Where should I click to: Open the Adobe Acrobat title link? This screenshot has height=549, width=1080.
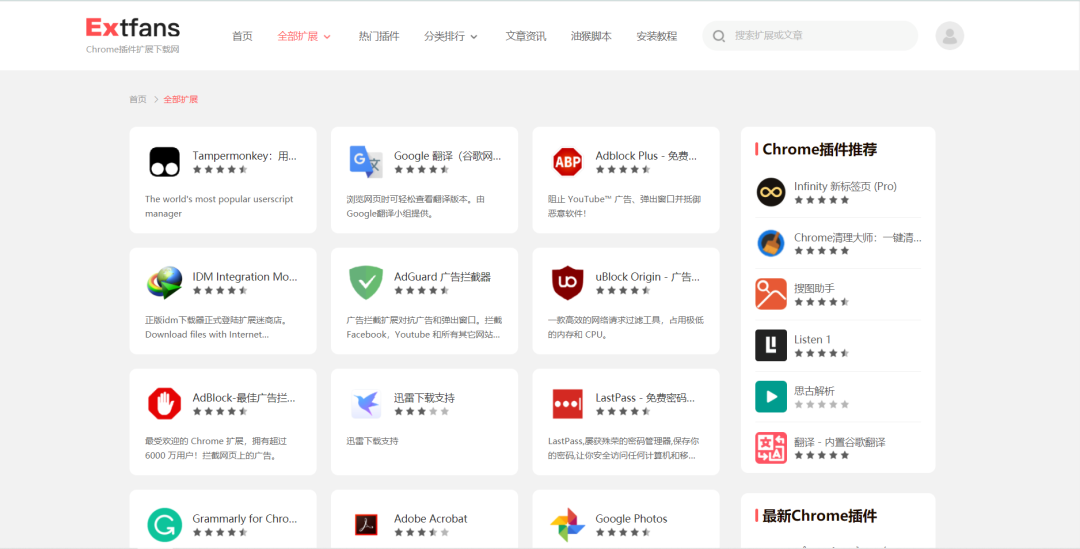pyautogui.click(x=430, y=519)
